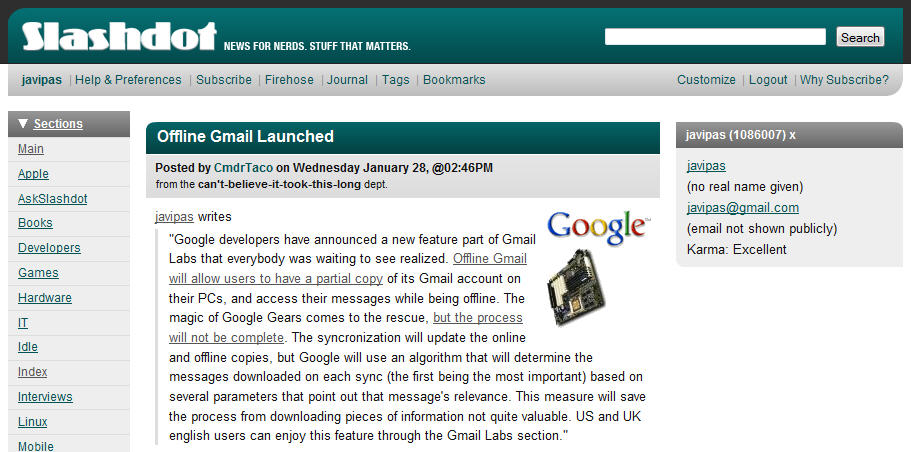Open Why Subscribe? link
The image size is (911, 452).
coord(844,80)
